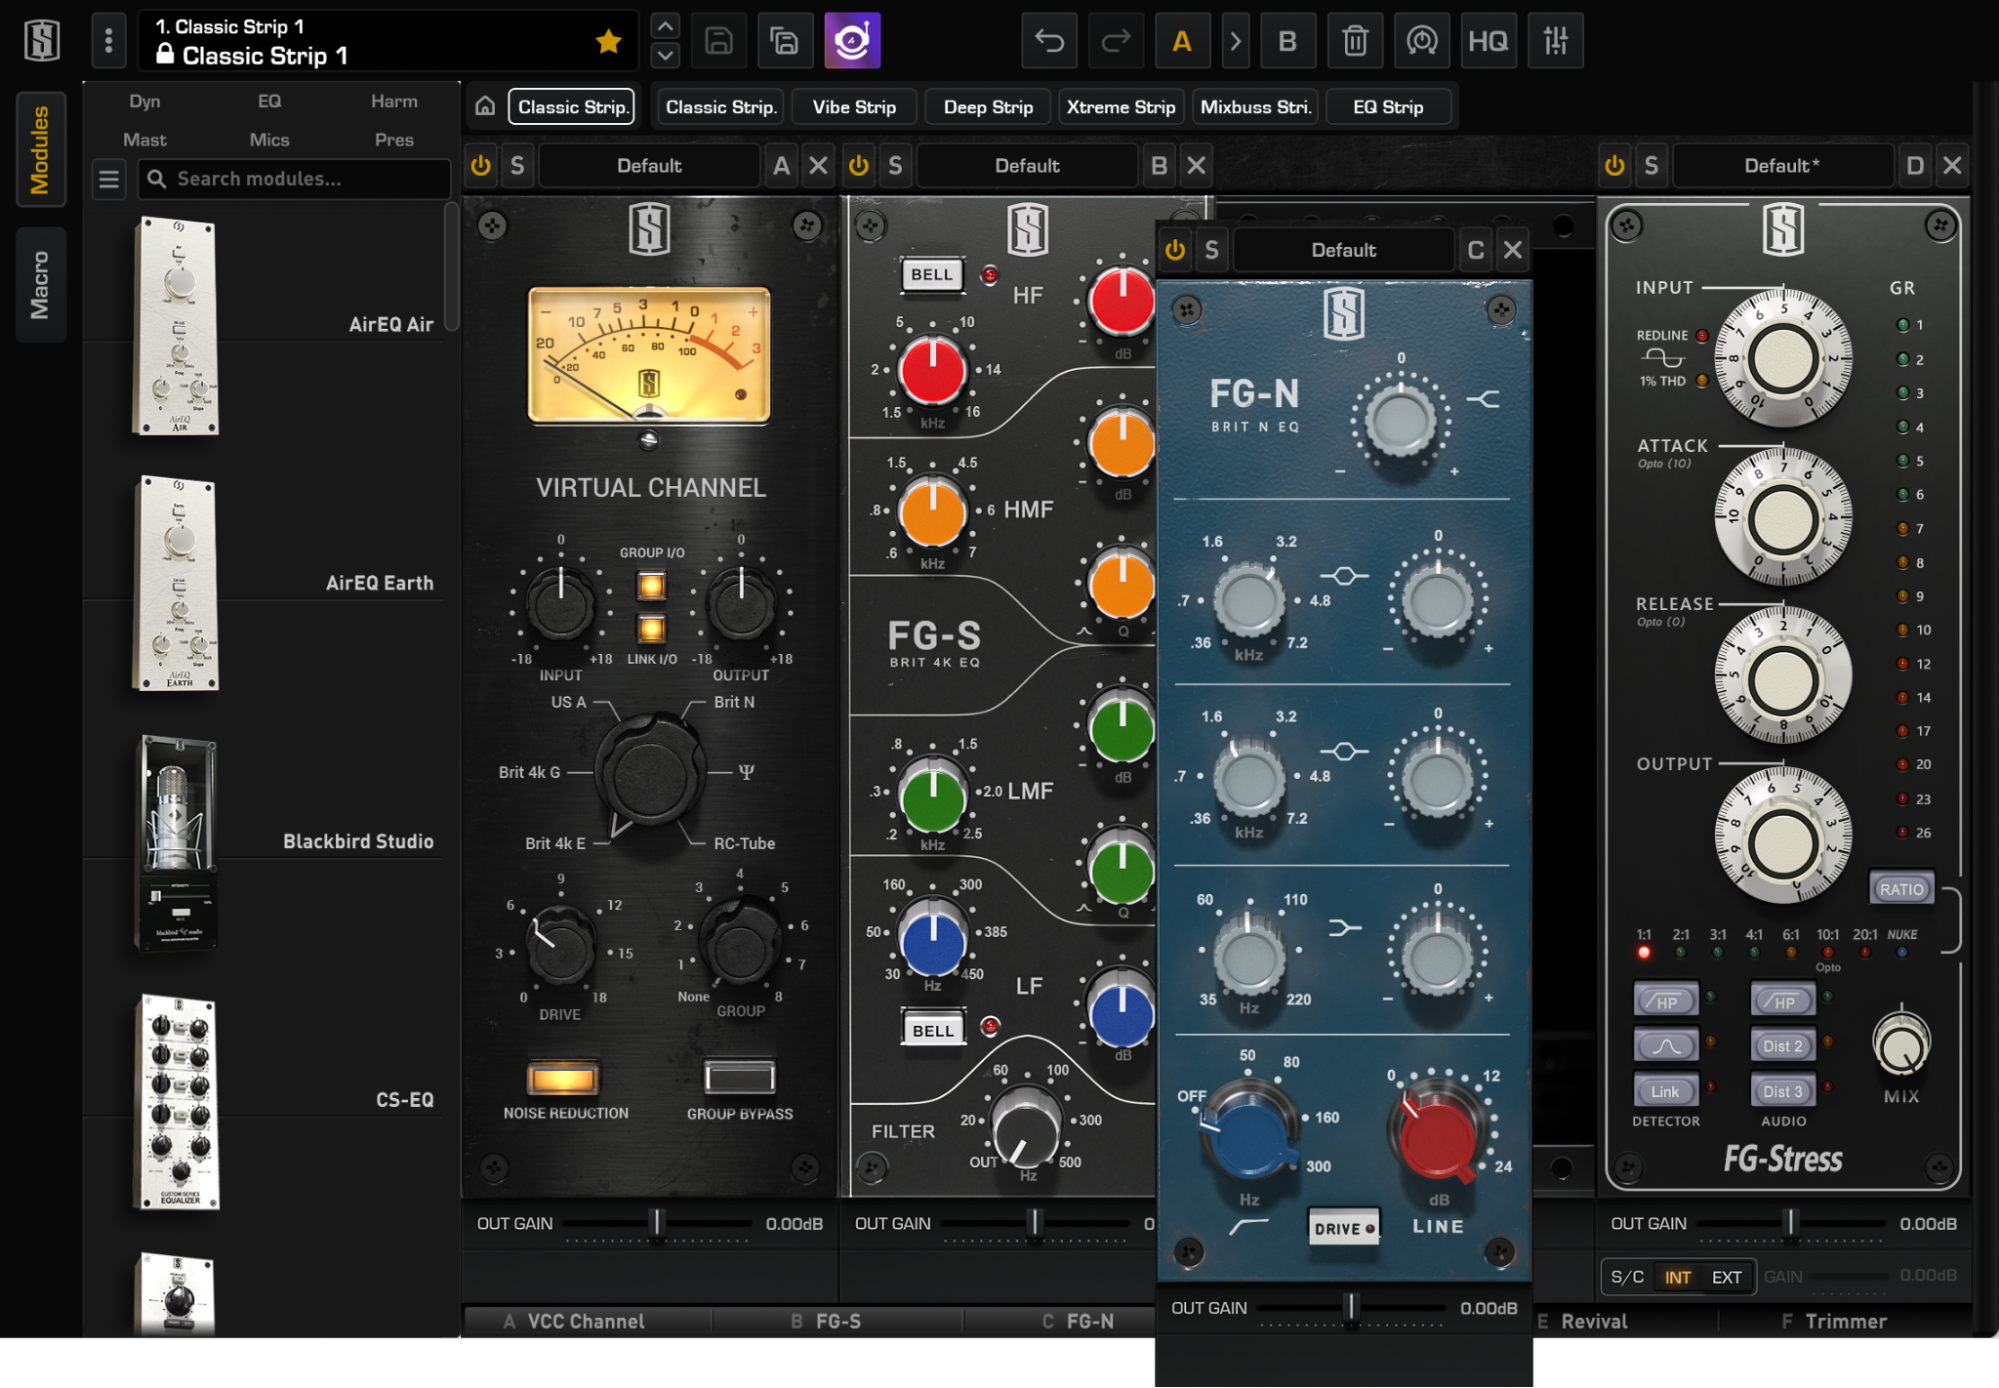The image size is (1999, 1388).
Task: Open the module list hamburger menu
Action: click(108, 179)
